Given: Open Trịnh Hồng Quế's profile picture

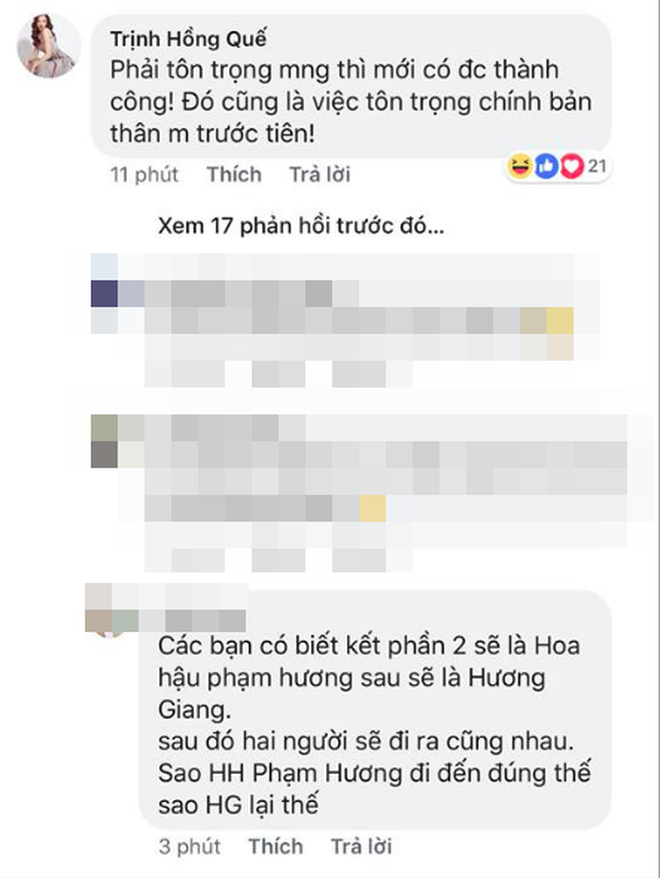Looking at the screenshot, I should (x=49, y=45).
